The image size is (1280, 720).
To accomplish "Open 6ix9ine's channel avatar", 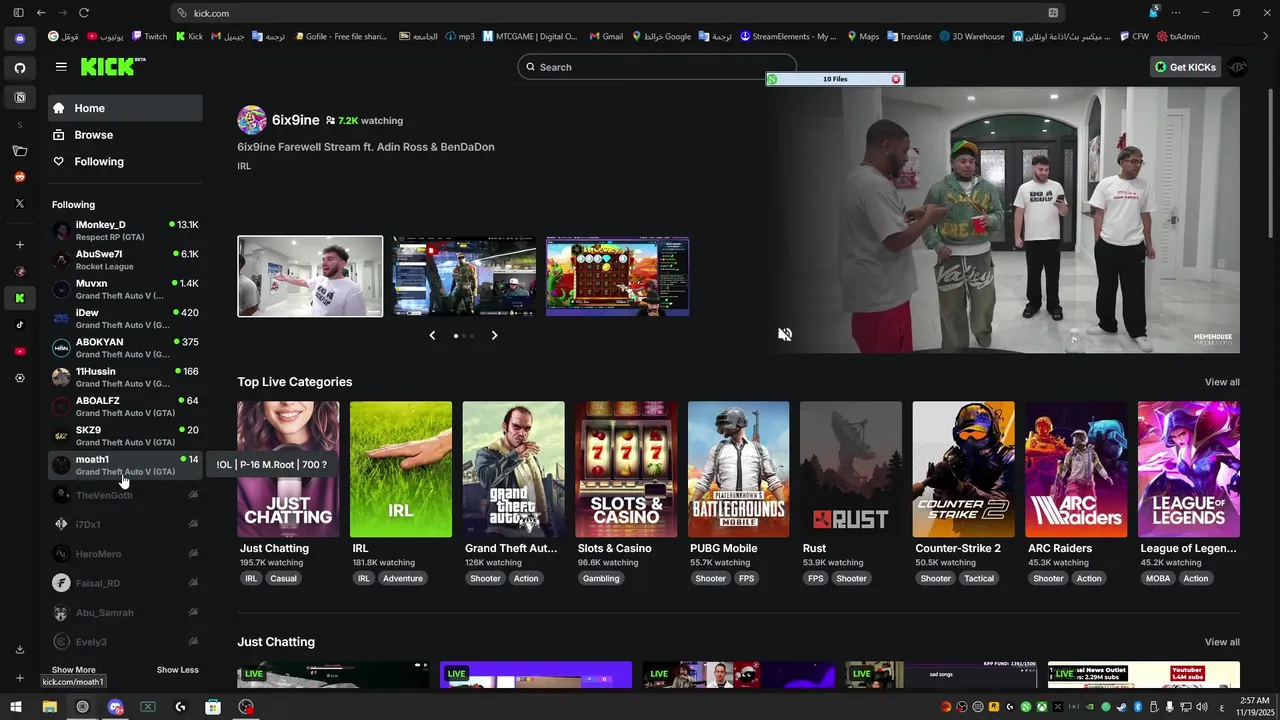I will click(252, 120).
